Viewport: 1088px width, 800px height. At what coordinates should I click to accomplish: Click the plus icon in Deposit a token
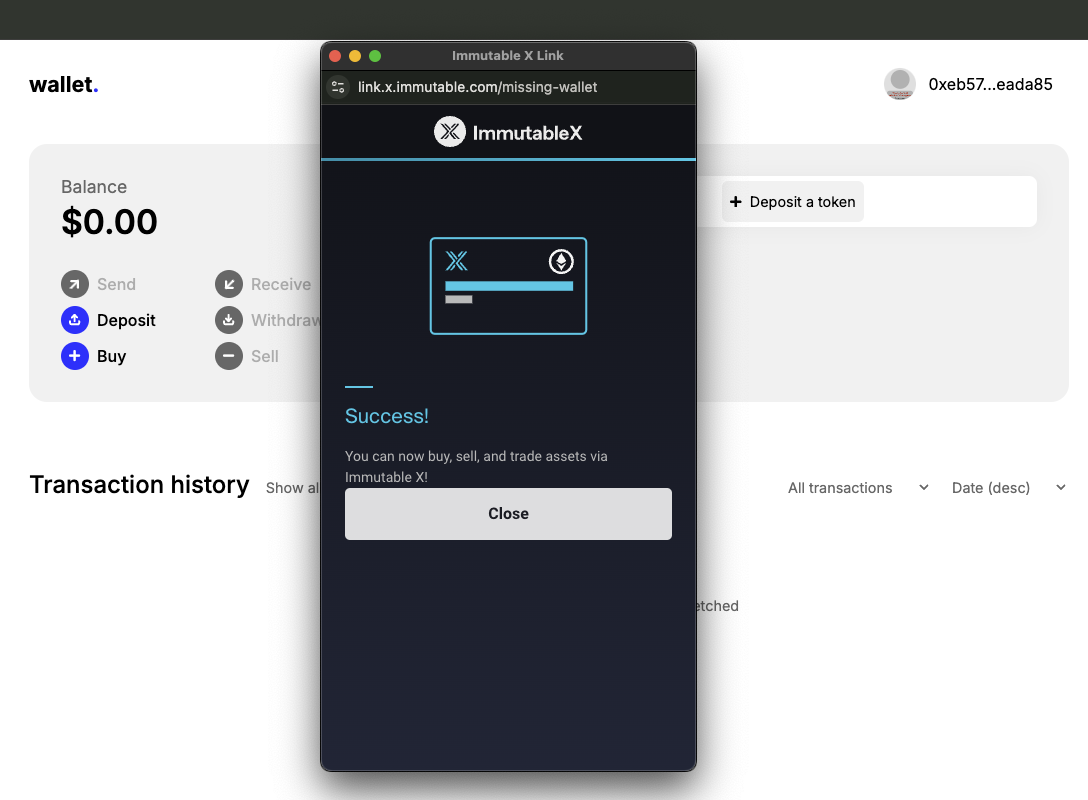click(x=736, y=201)
